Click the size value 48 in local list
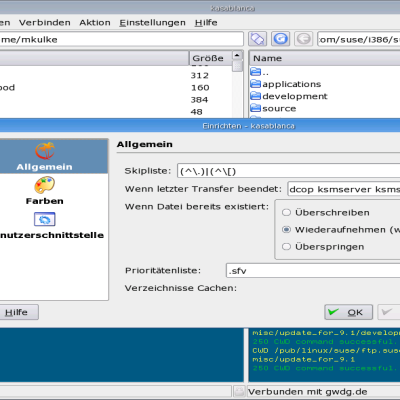 pyautogui.click(x=196, y=112)
